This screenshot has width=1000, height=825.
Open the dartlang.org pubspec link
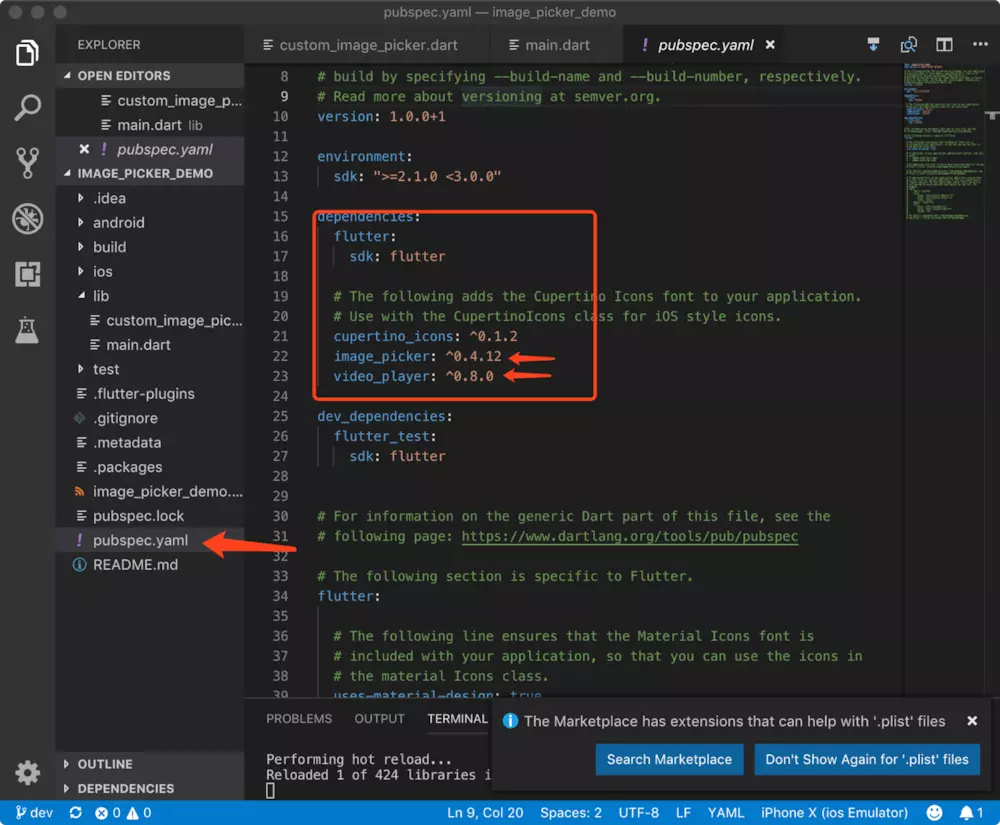pos(629,536)
